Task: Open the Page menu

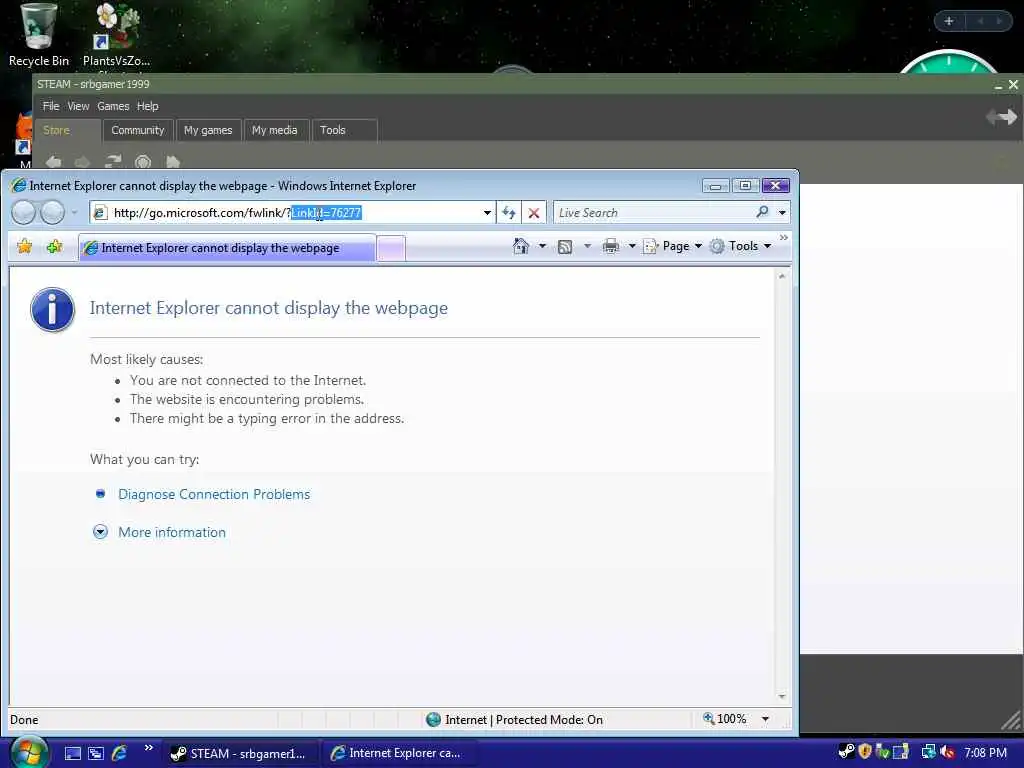Action: tap(673, 246)
